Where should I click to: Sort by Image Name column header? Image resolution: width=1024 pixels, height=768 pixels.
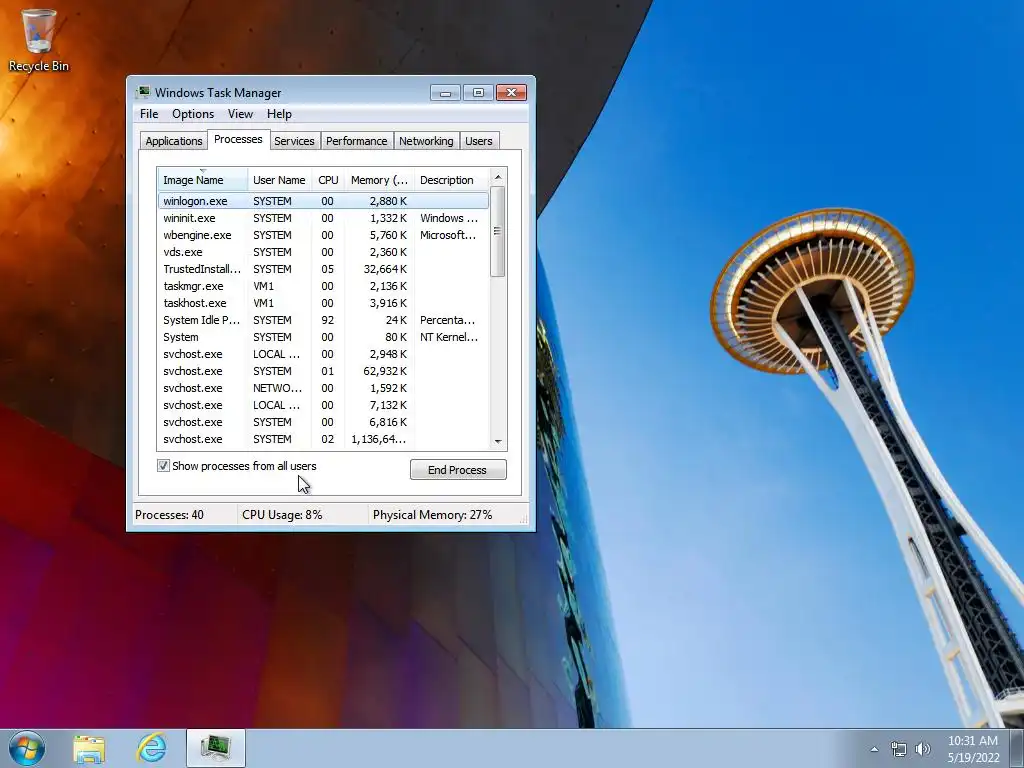[x=202, y=180]
